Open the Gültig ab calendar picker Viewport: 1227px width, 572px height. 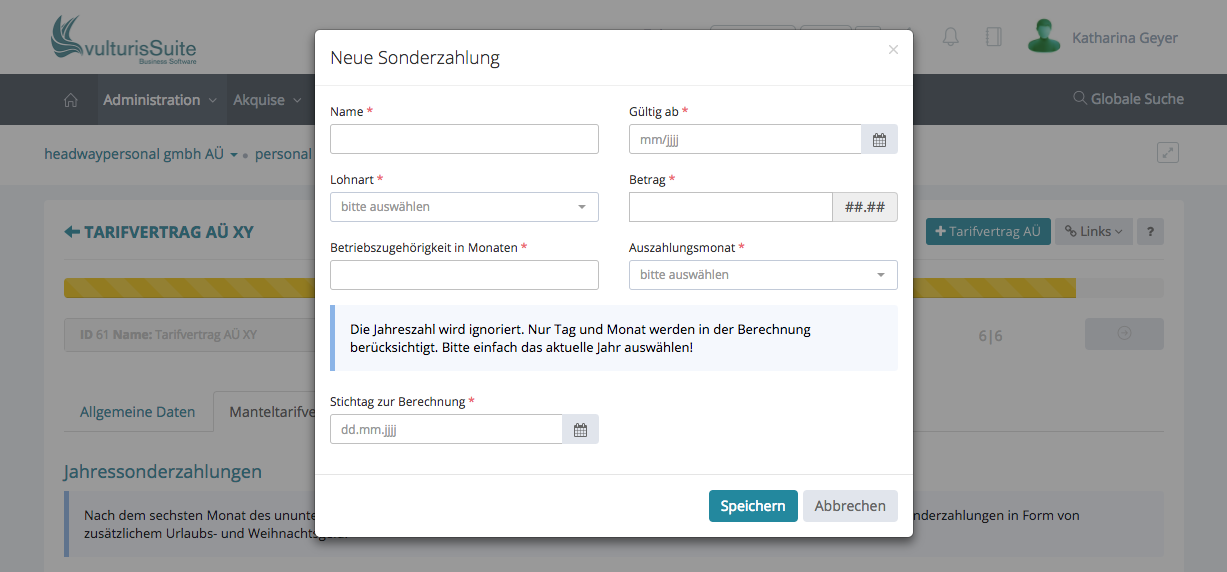pyautogui.click(x=879, y=140)
